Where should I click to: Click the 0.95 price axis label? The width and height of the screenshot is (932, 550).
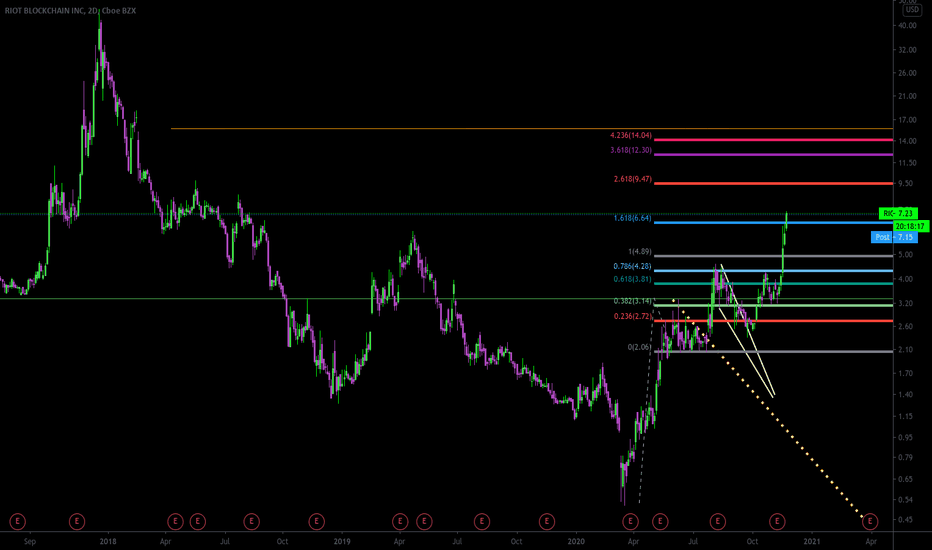[x=905, y=438]
